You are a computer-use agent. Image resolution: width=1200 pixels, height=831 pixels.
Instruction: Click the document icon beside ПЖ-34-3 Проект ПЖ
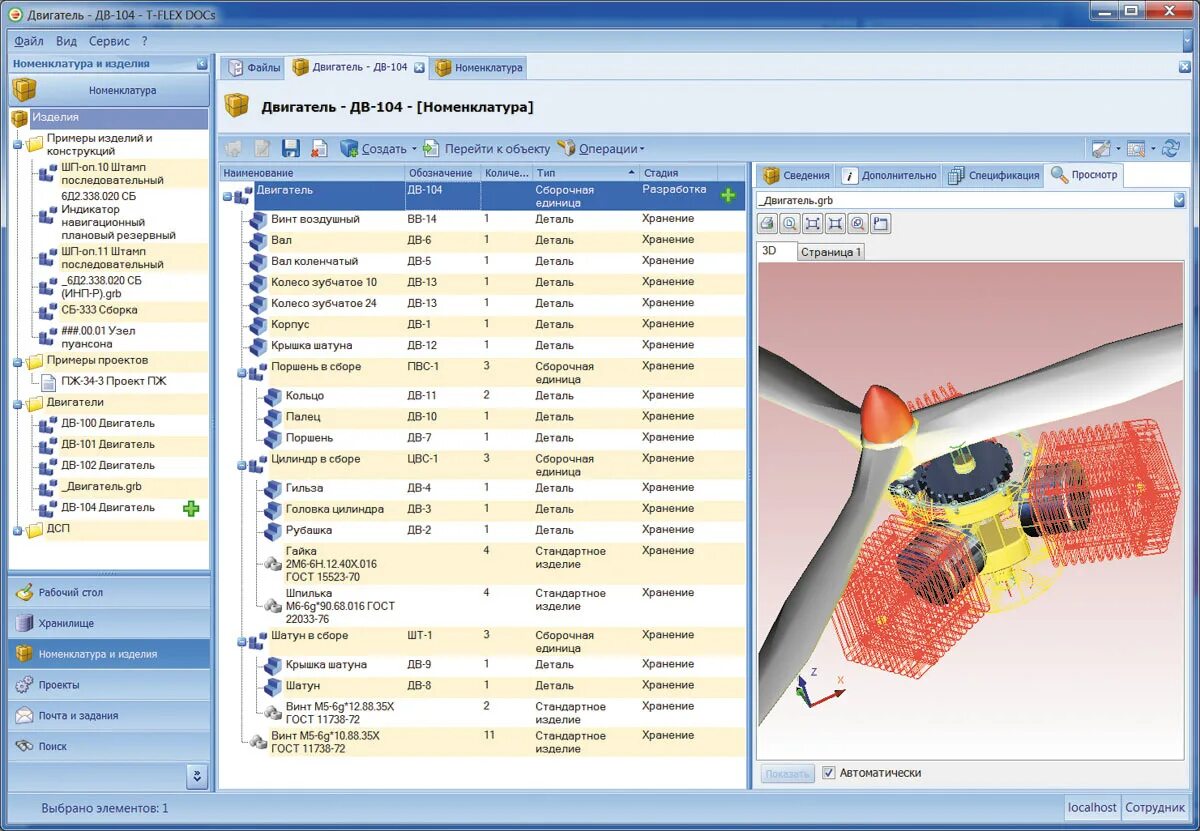click(x=49, y=381)
